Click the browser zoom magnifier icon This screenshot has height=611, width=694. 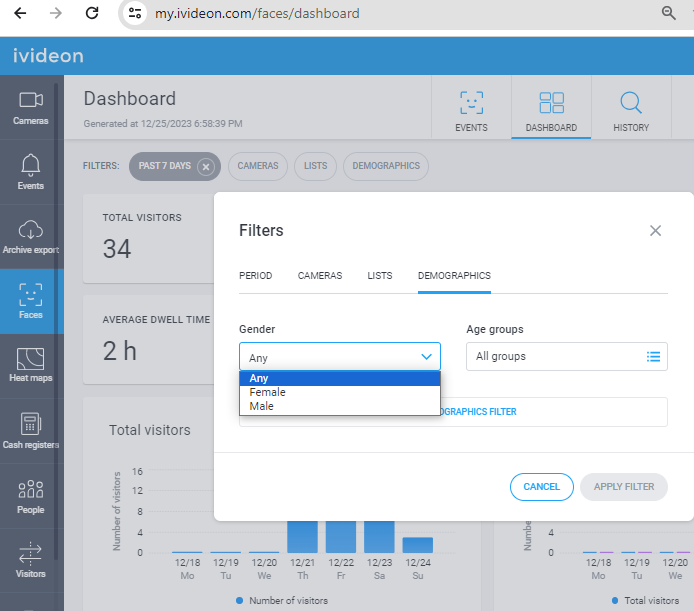pyautogui.click(x=668, y=13)
